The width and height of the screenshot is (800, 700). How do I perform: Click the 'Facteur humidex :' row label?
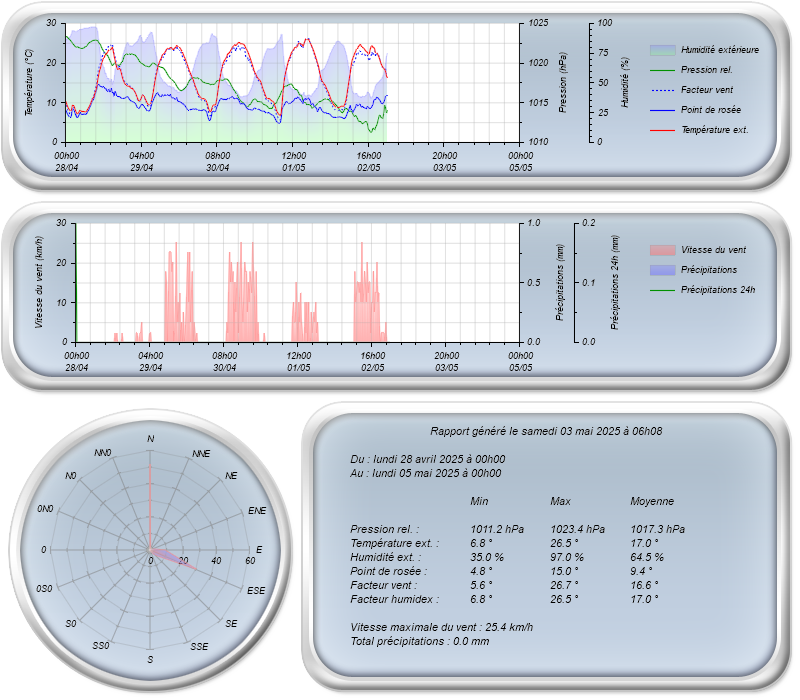pyautogui.click(x=394, y=599)
